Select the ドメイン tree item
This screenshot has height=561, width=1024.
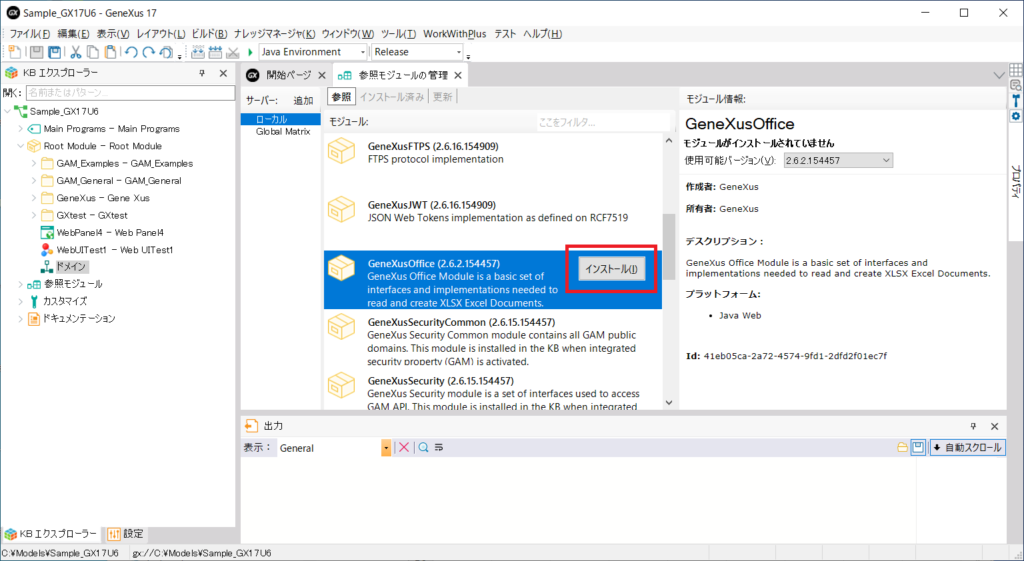[64, 266]
